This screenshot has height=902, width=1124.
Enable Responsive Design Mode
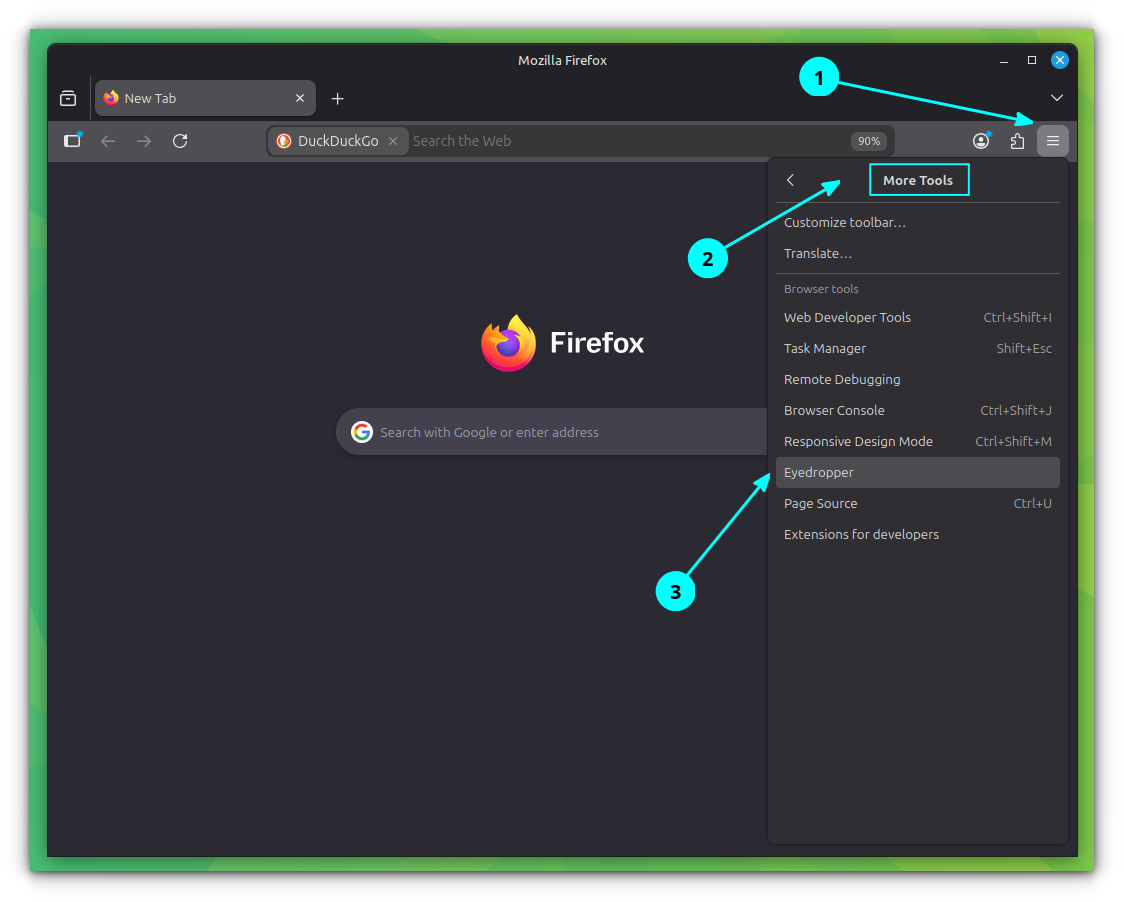(x=918, y=441)
